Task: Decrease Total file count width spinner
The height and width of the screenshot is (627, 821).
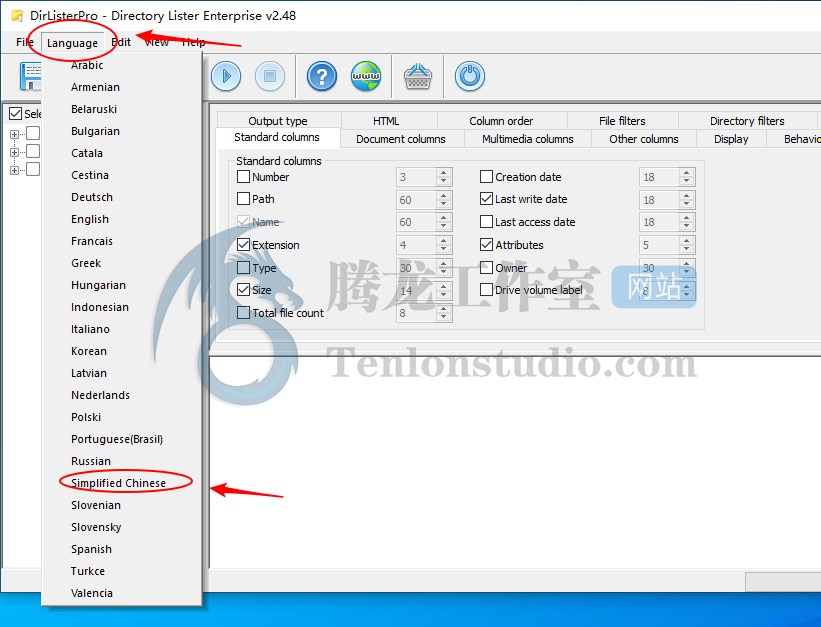Action: click(x=443, y=317)
